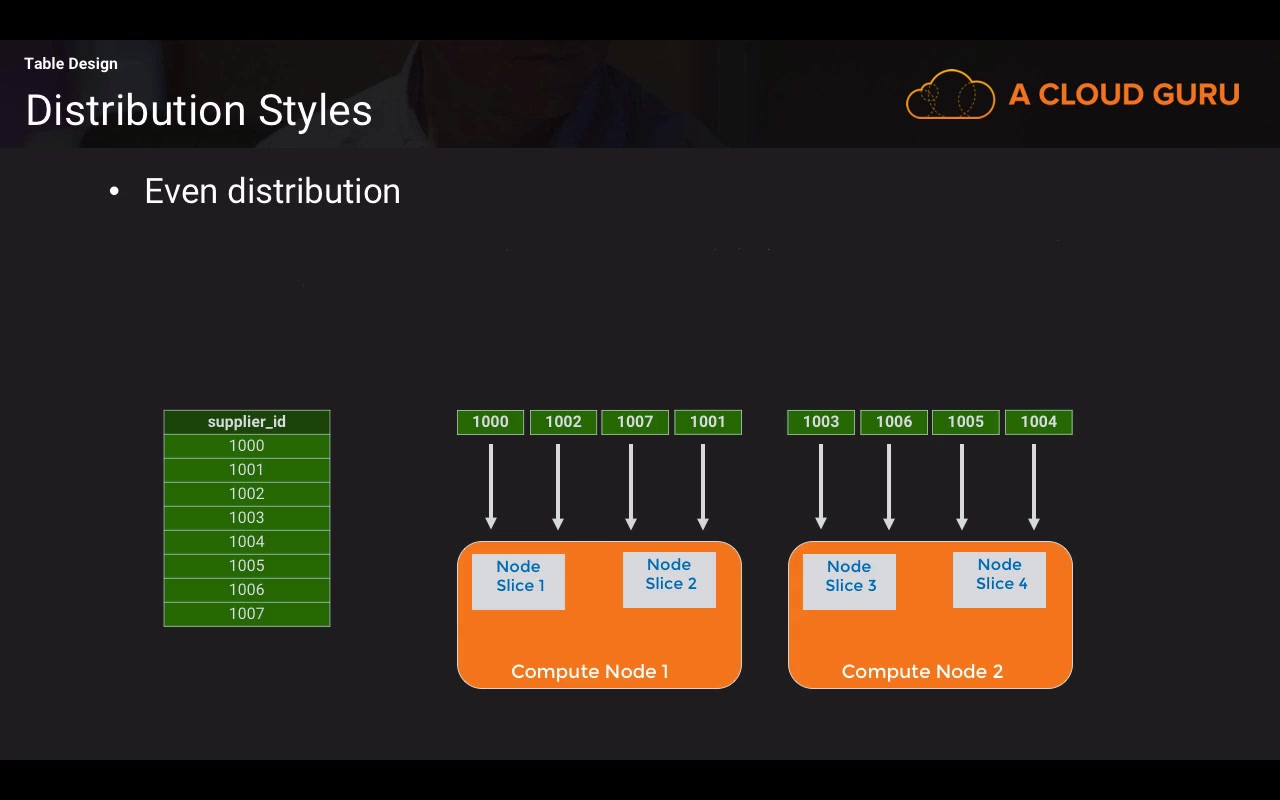1280x800 pixels.
Task: Click the arrow below the 1003 box
Action: tap(821, 487)
